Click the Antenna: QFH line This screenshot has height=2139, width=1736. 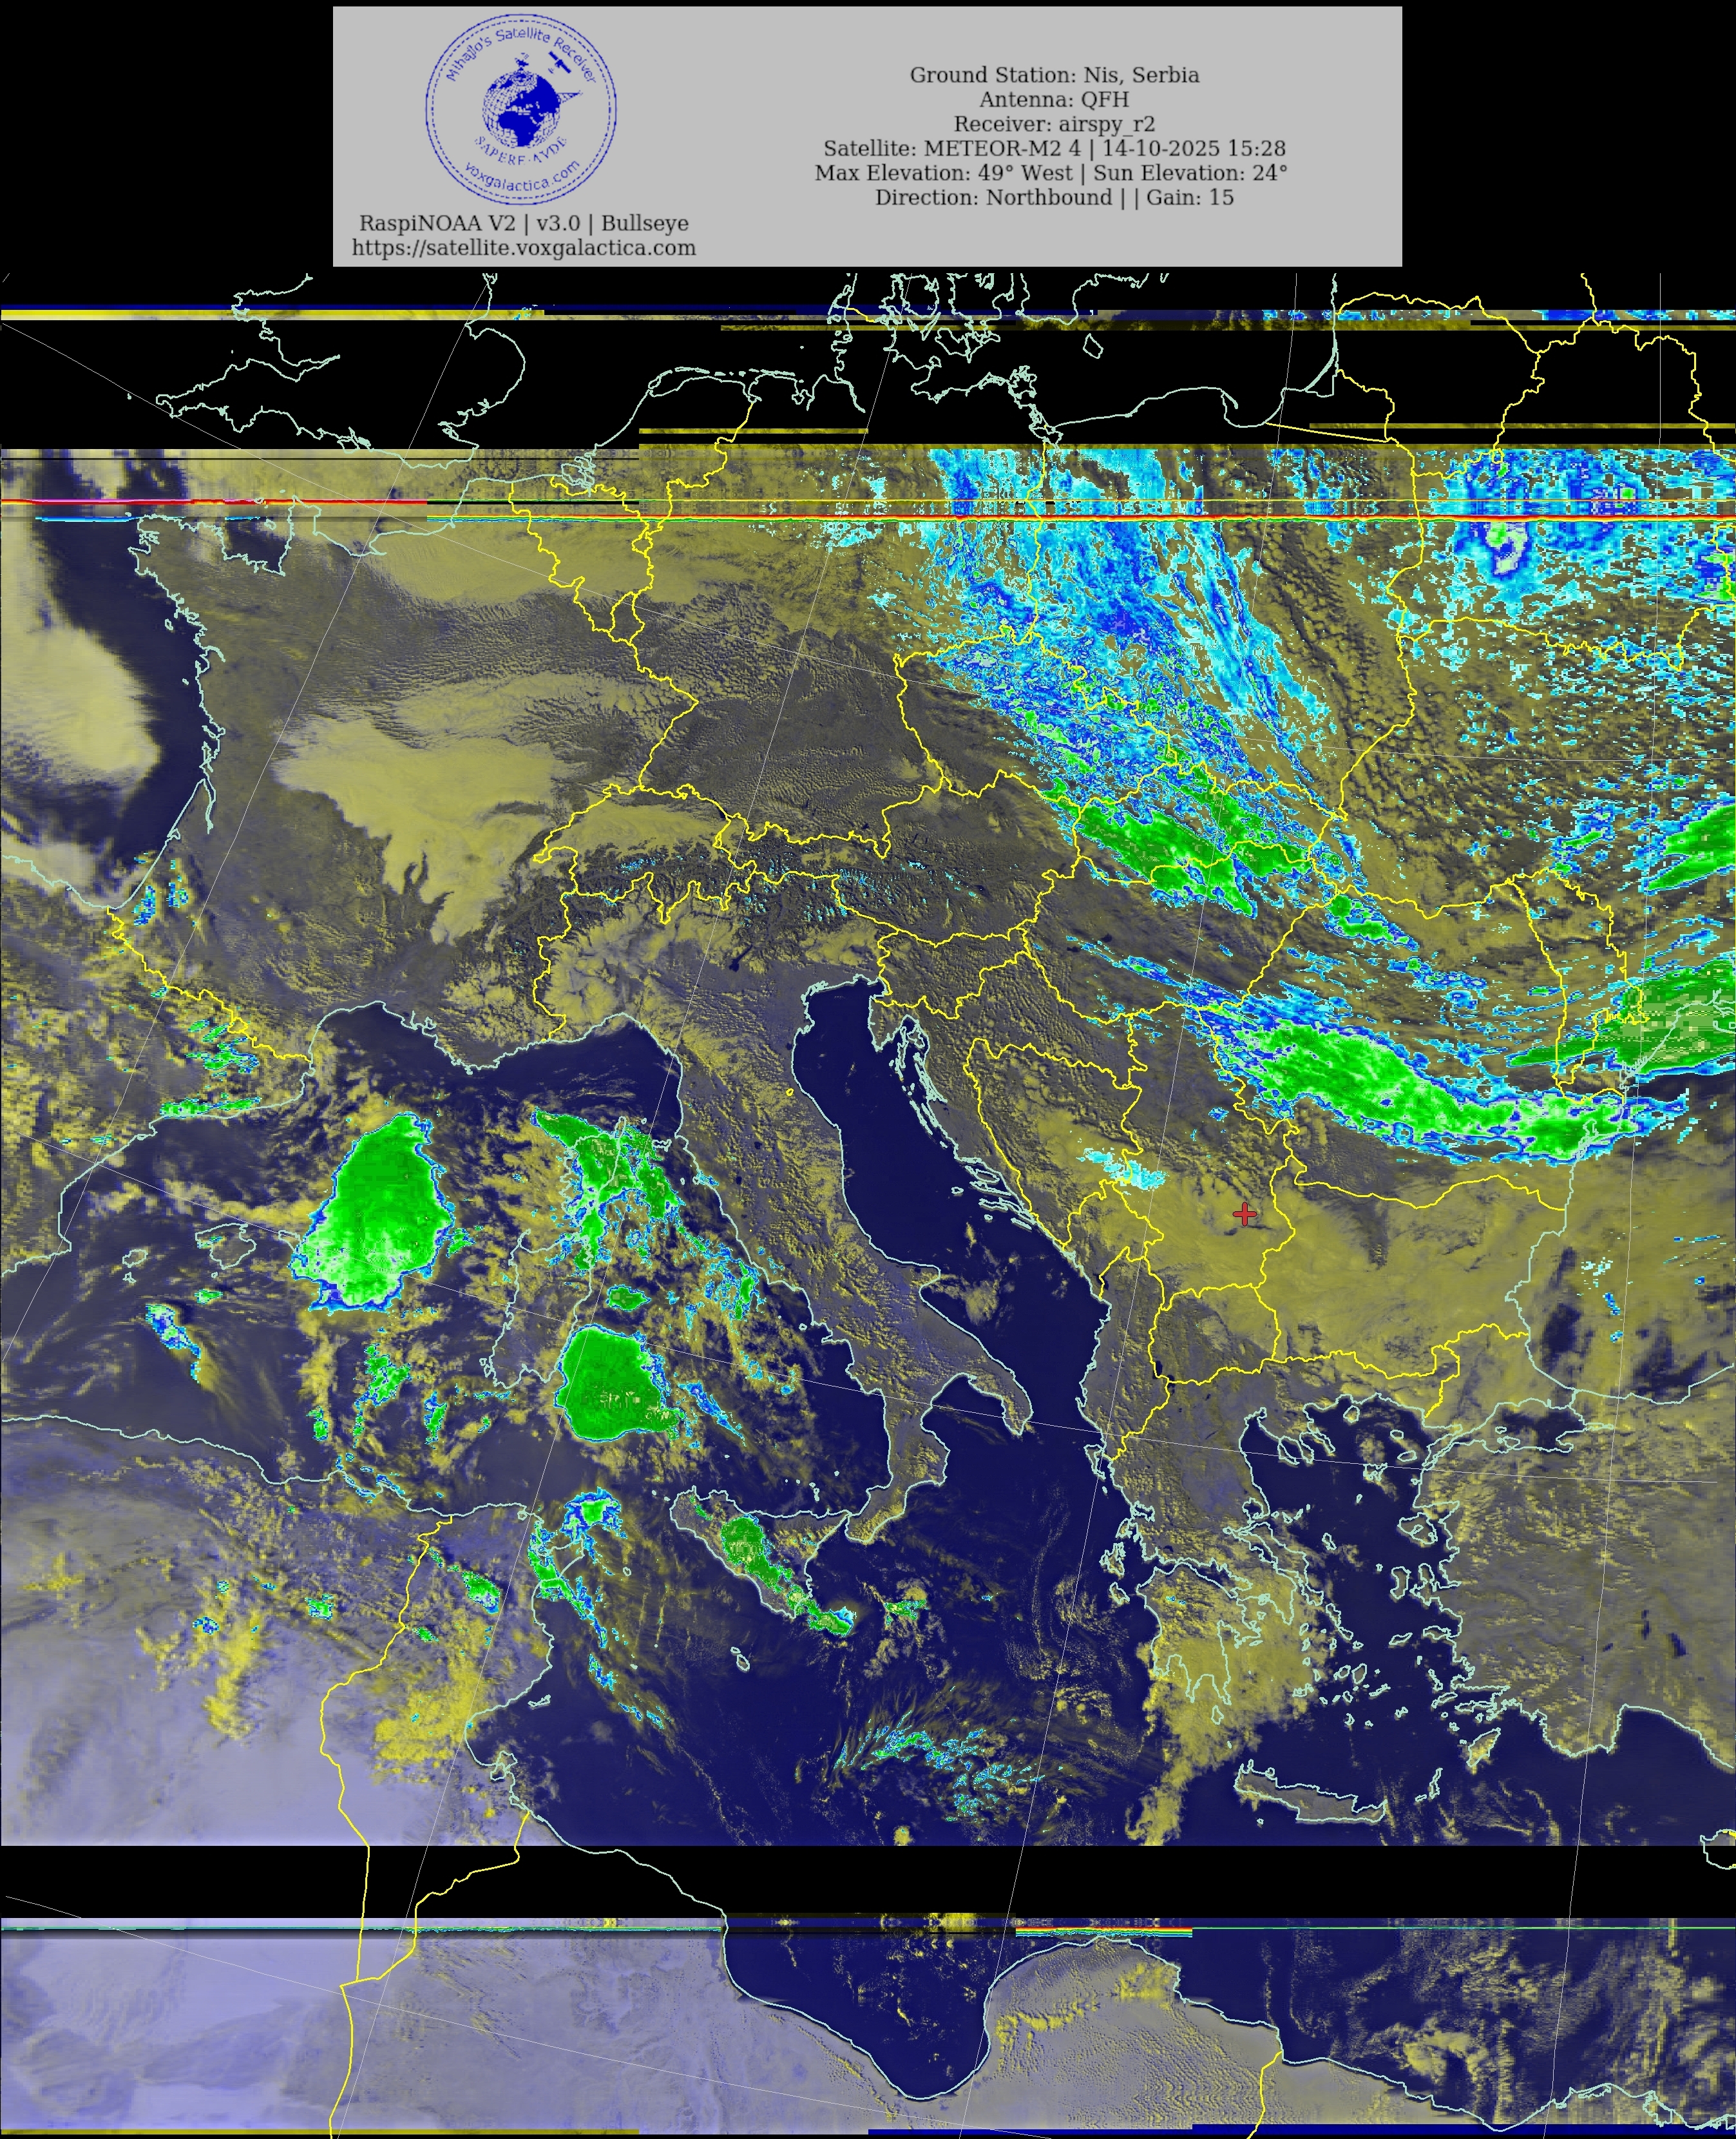pos(1054,99)
